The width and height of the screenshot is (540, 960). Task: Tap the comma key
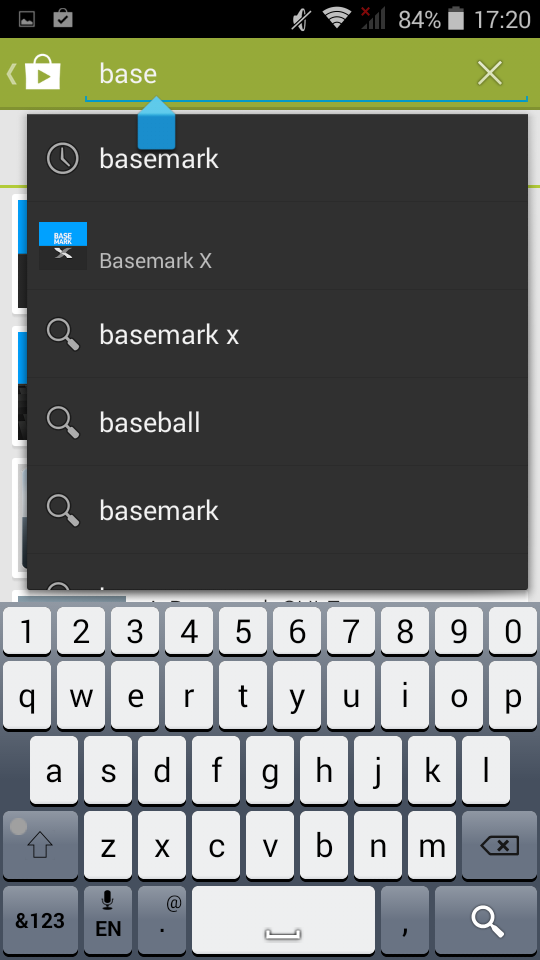[x=405, y=920]
